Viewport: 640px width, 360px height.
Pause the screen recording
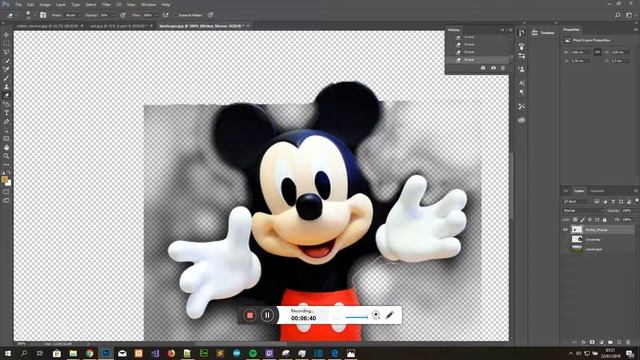(x=267, y=315)
